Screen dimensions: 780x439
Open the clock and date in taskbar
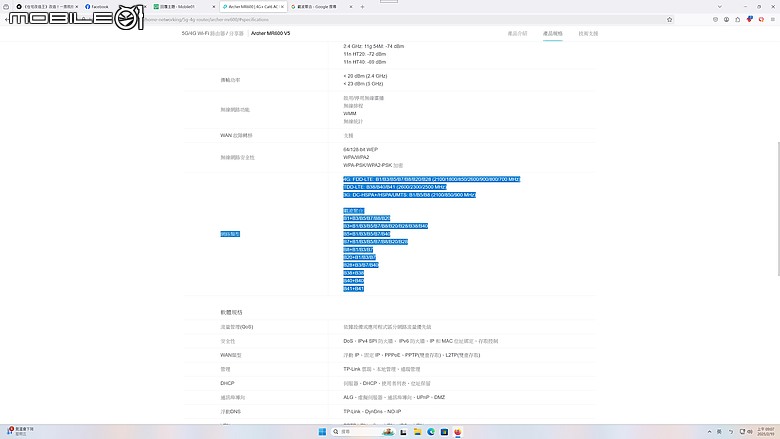766,432
